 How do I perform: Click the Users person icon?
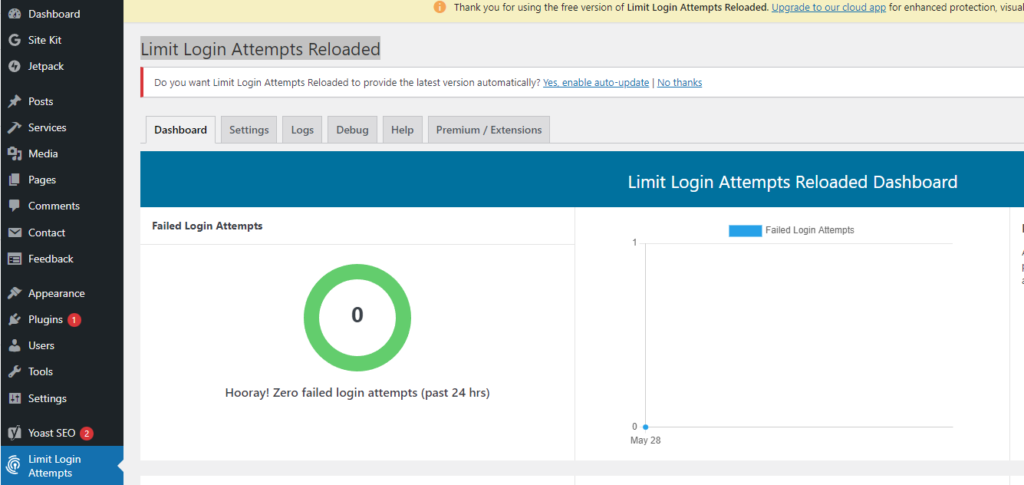click(x=14, y=345)
